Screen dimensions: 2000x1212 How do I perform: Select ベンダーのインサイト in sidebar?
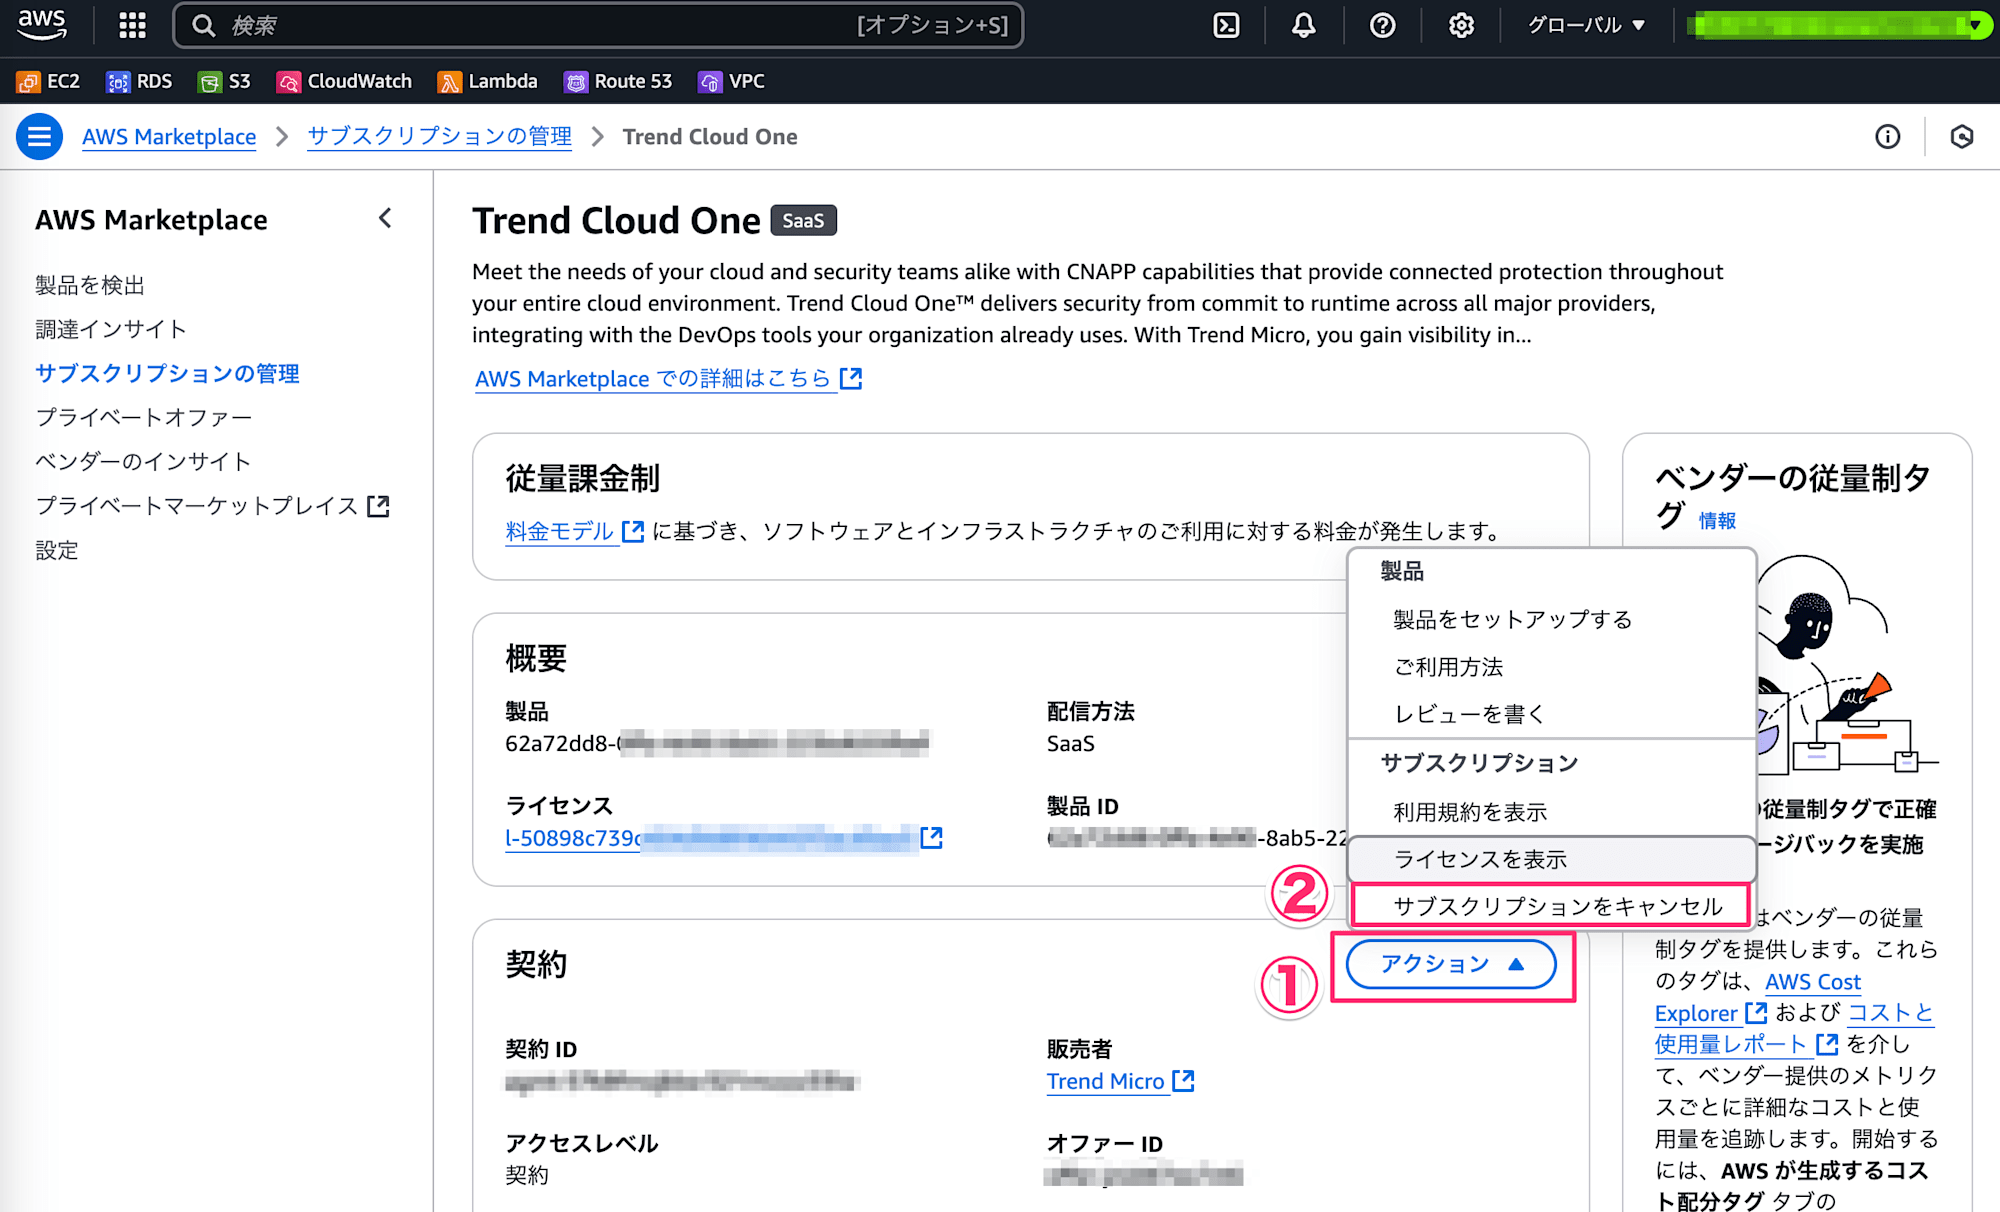click(x=143, y=461)
